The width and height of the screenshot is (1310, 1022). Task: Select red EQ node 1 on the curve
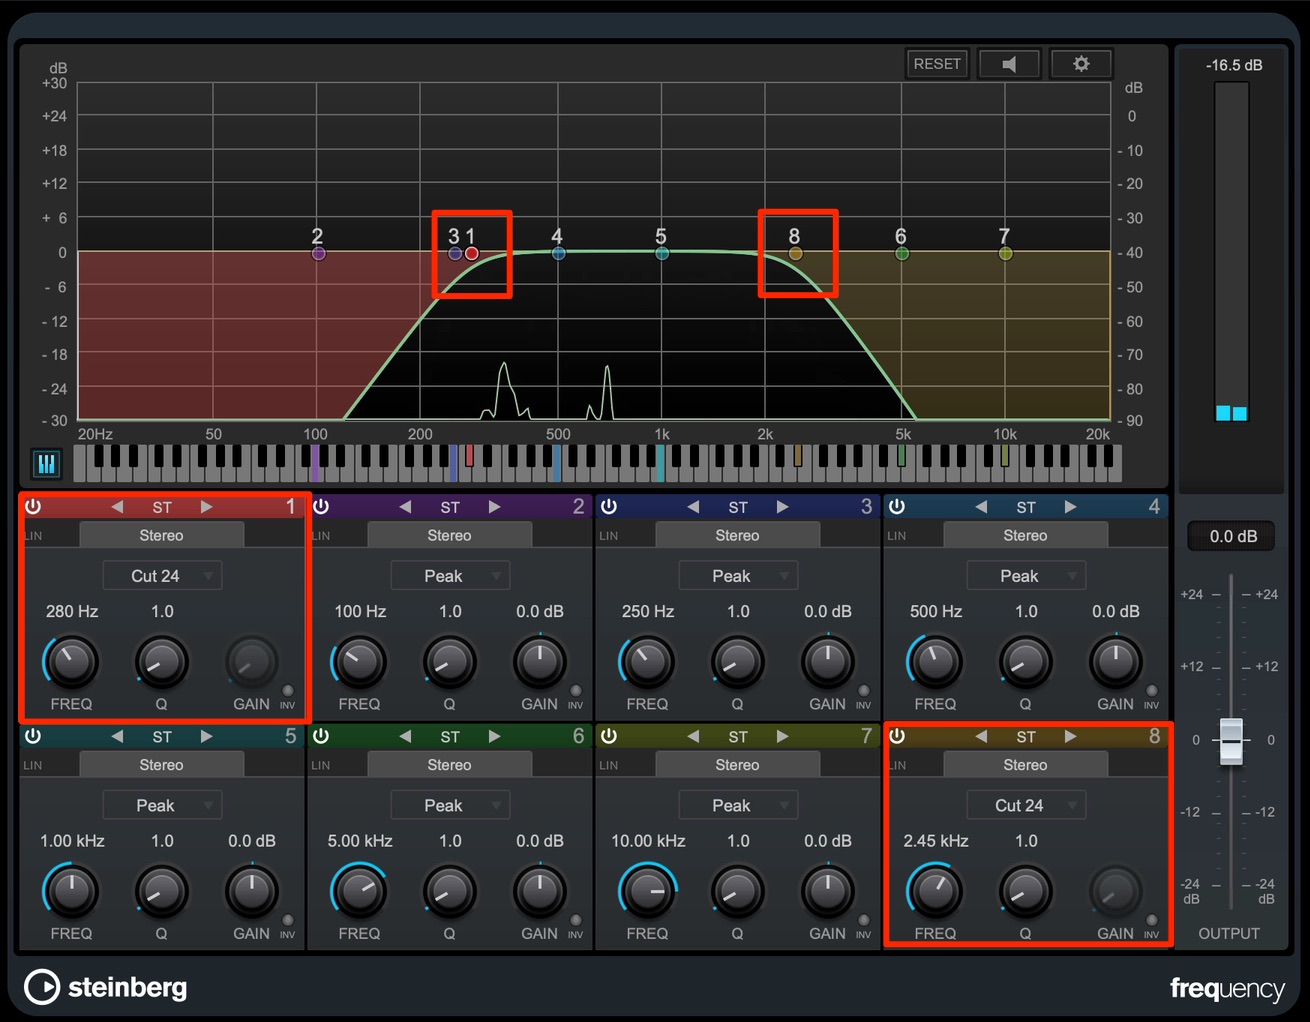[x=472, y=254]
